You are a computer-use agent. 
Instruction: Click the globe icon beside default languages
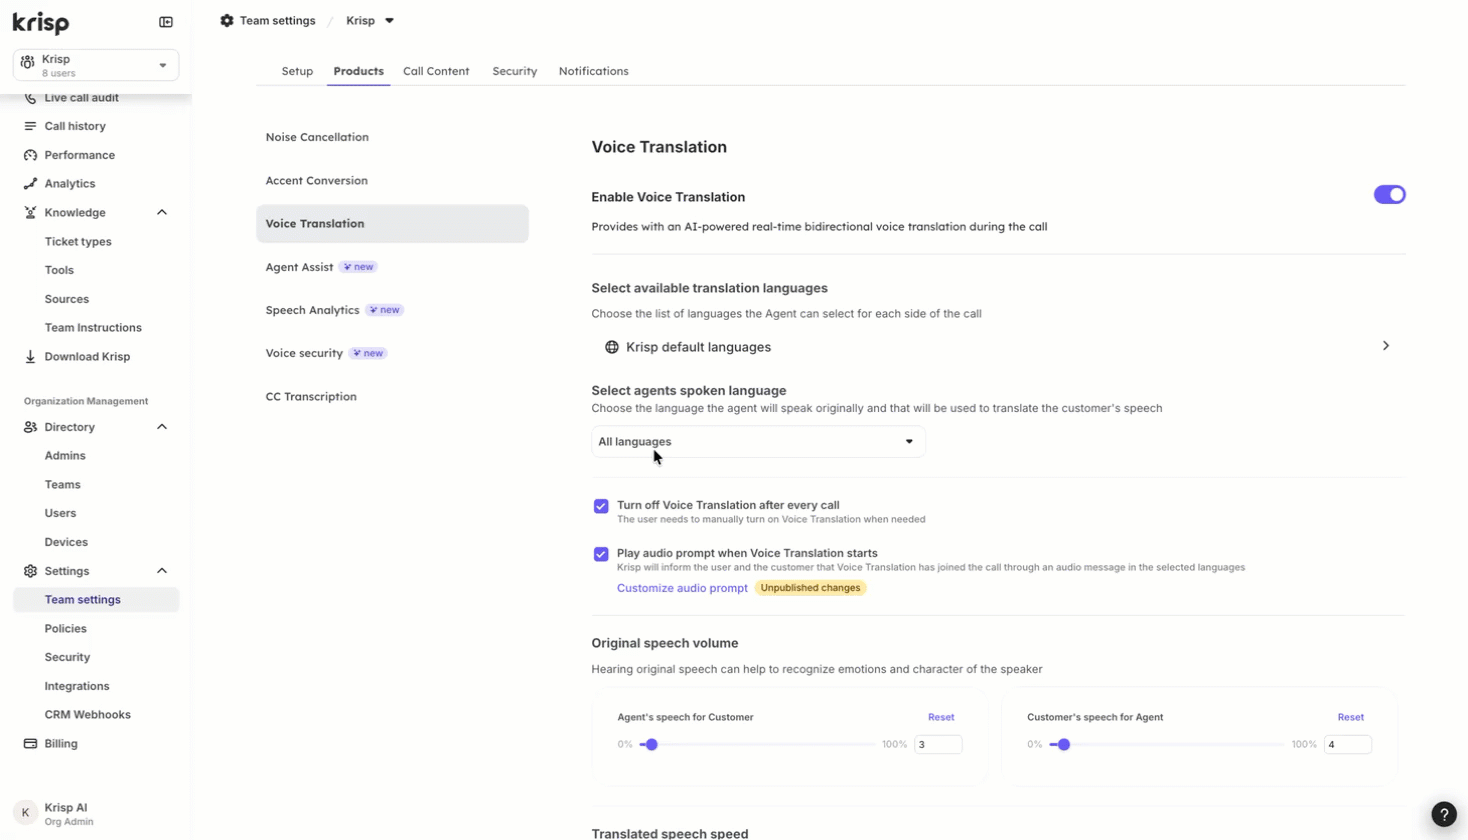tap(612, 347)
